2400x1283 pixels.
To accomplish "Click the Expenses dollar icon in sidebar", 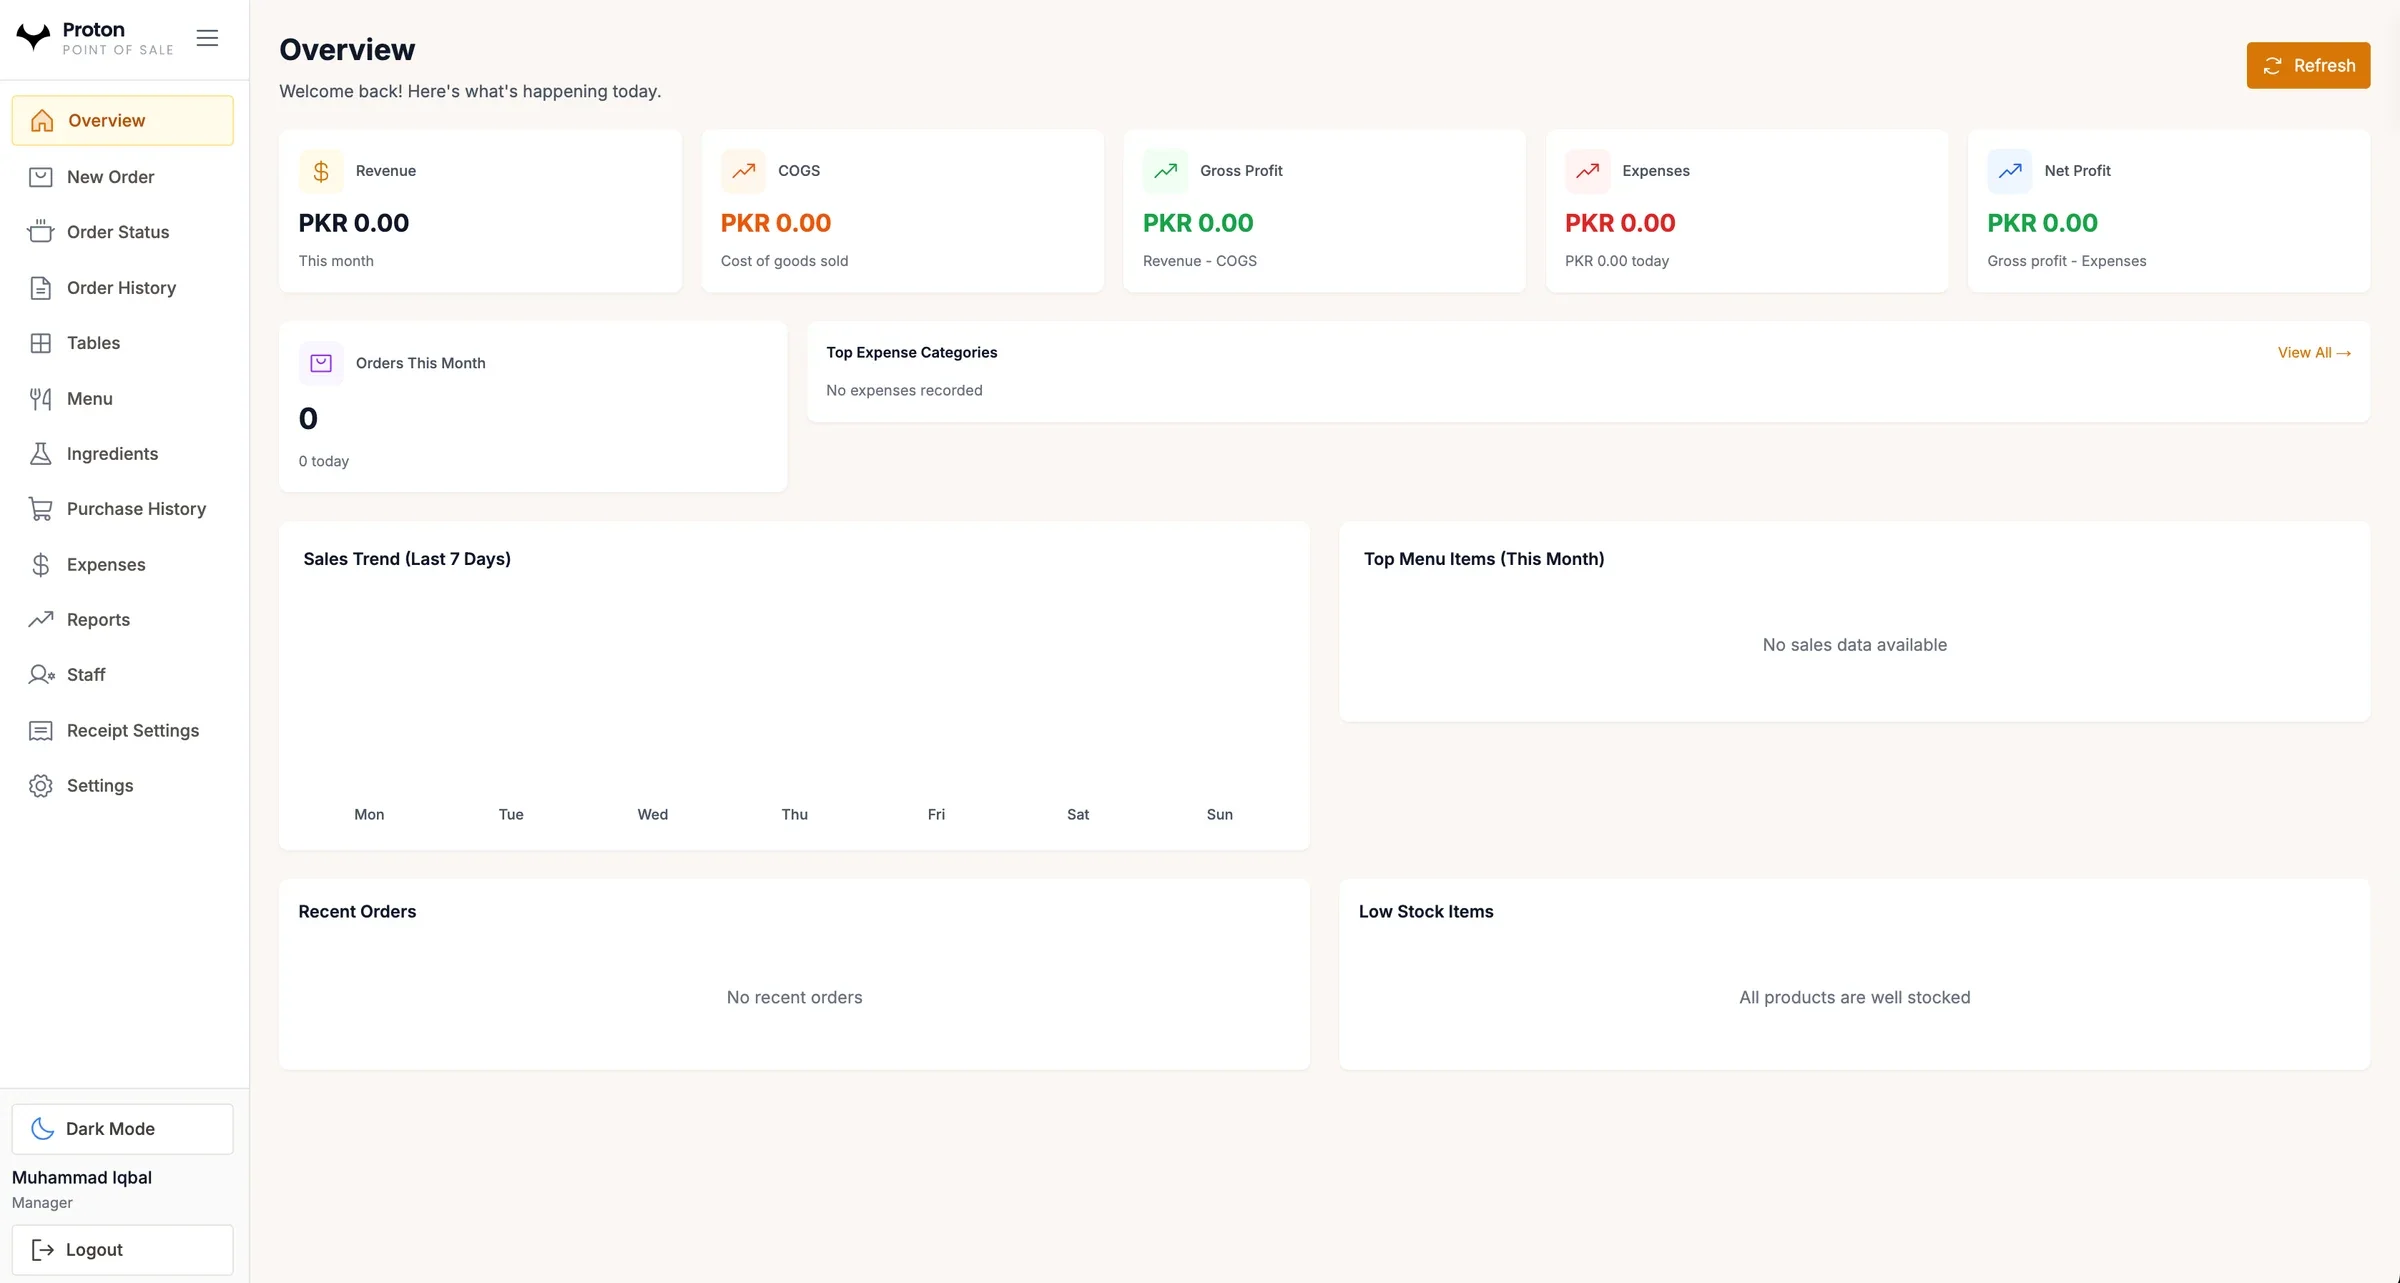I will (41, 565).
